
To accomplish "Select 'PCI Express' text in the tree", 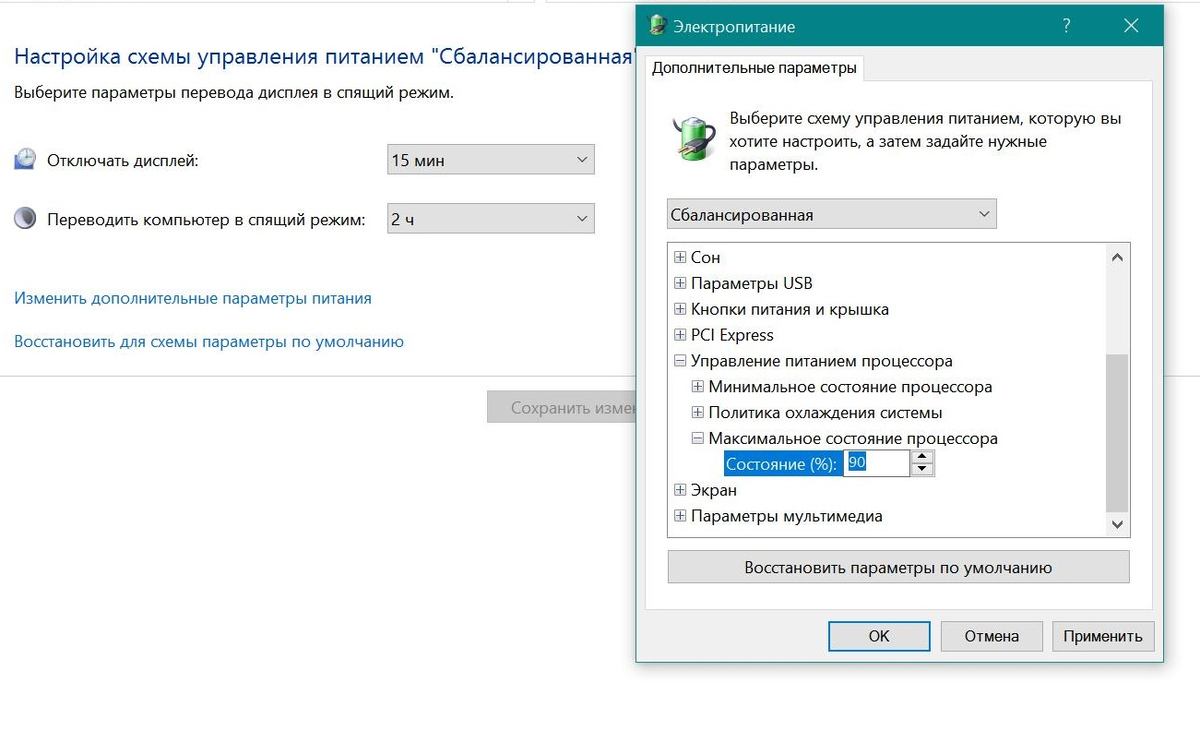I will click(x=732, y=335).
